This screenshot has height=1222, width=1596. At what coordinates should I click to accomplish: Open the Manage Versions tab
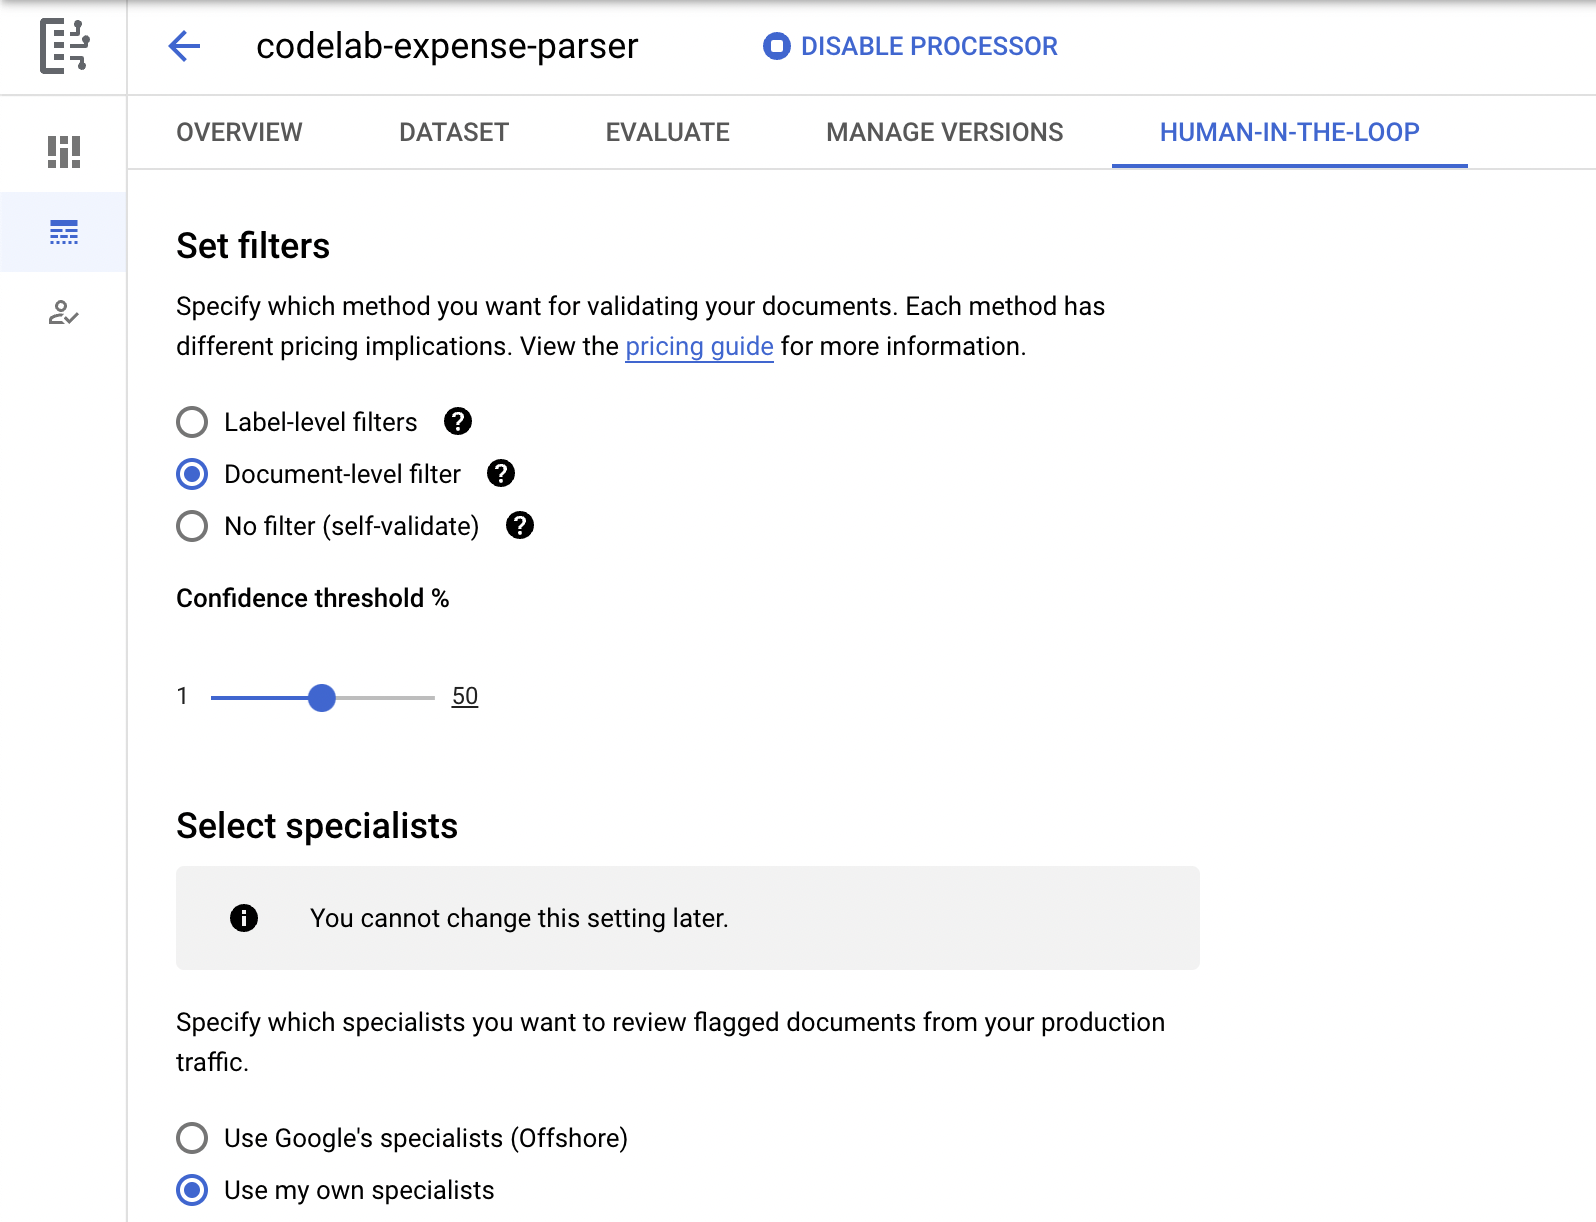[944, 132]
